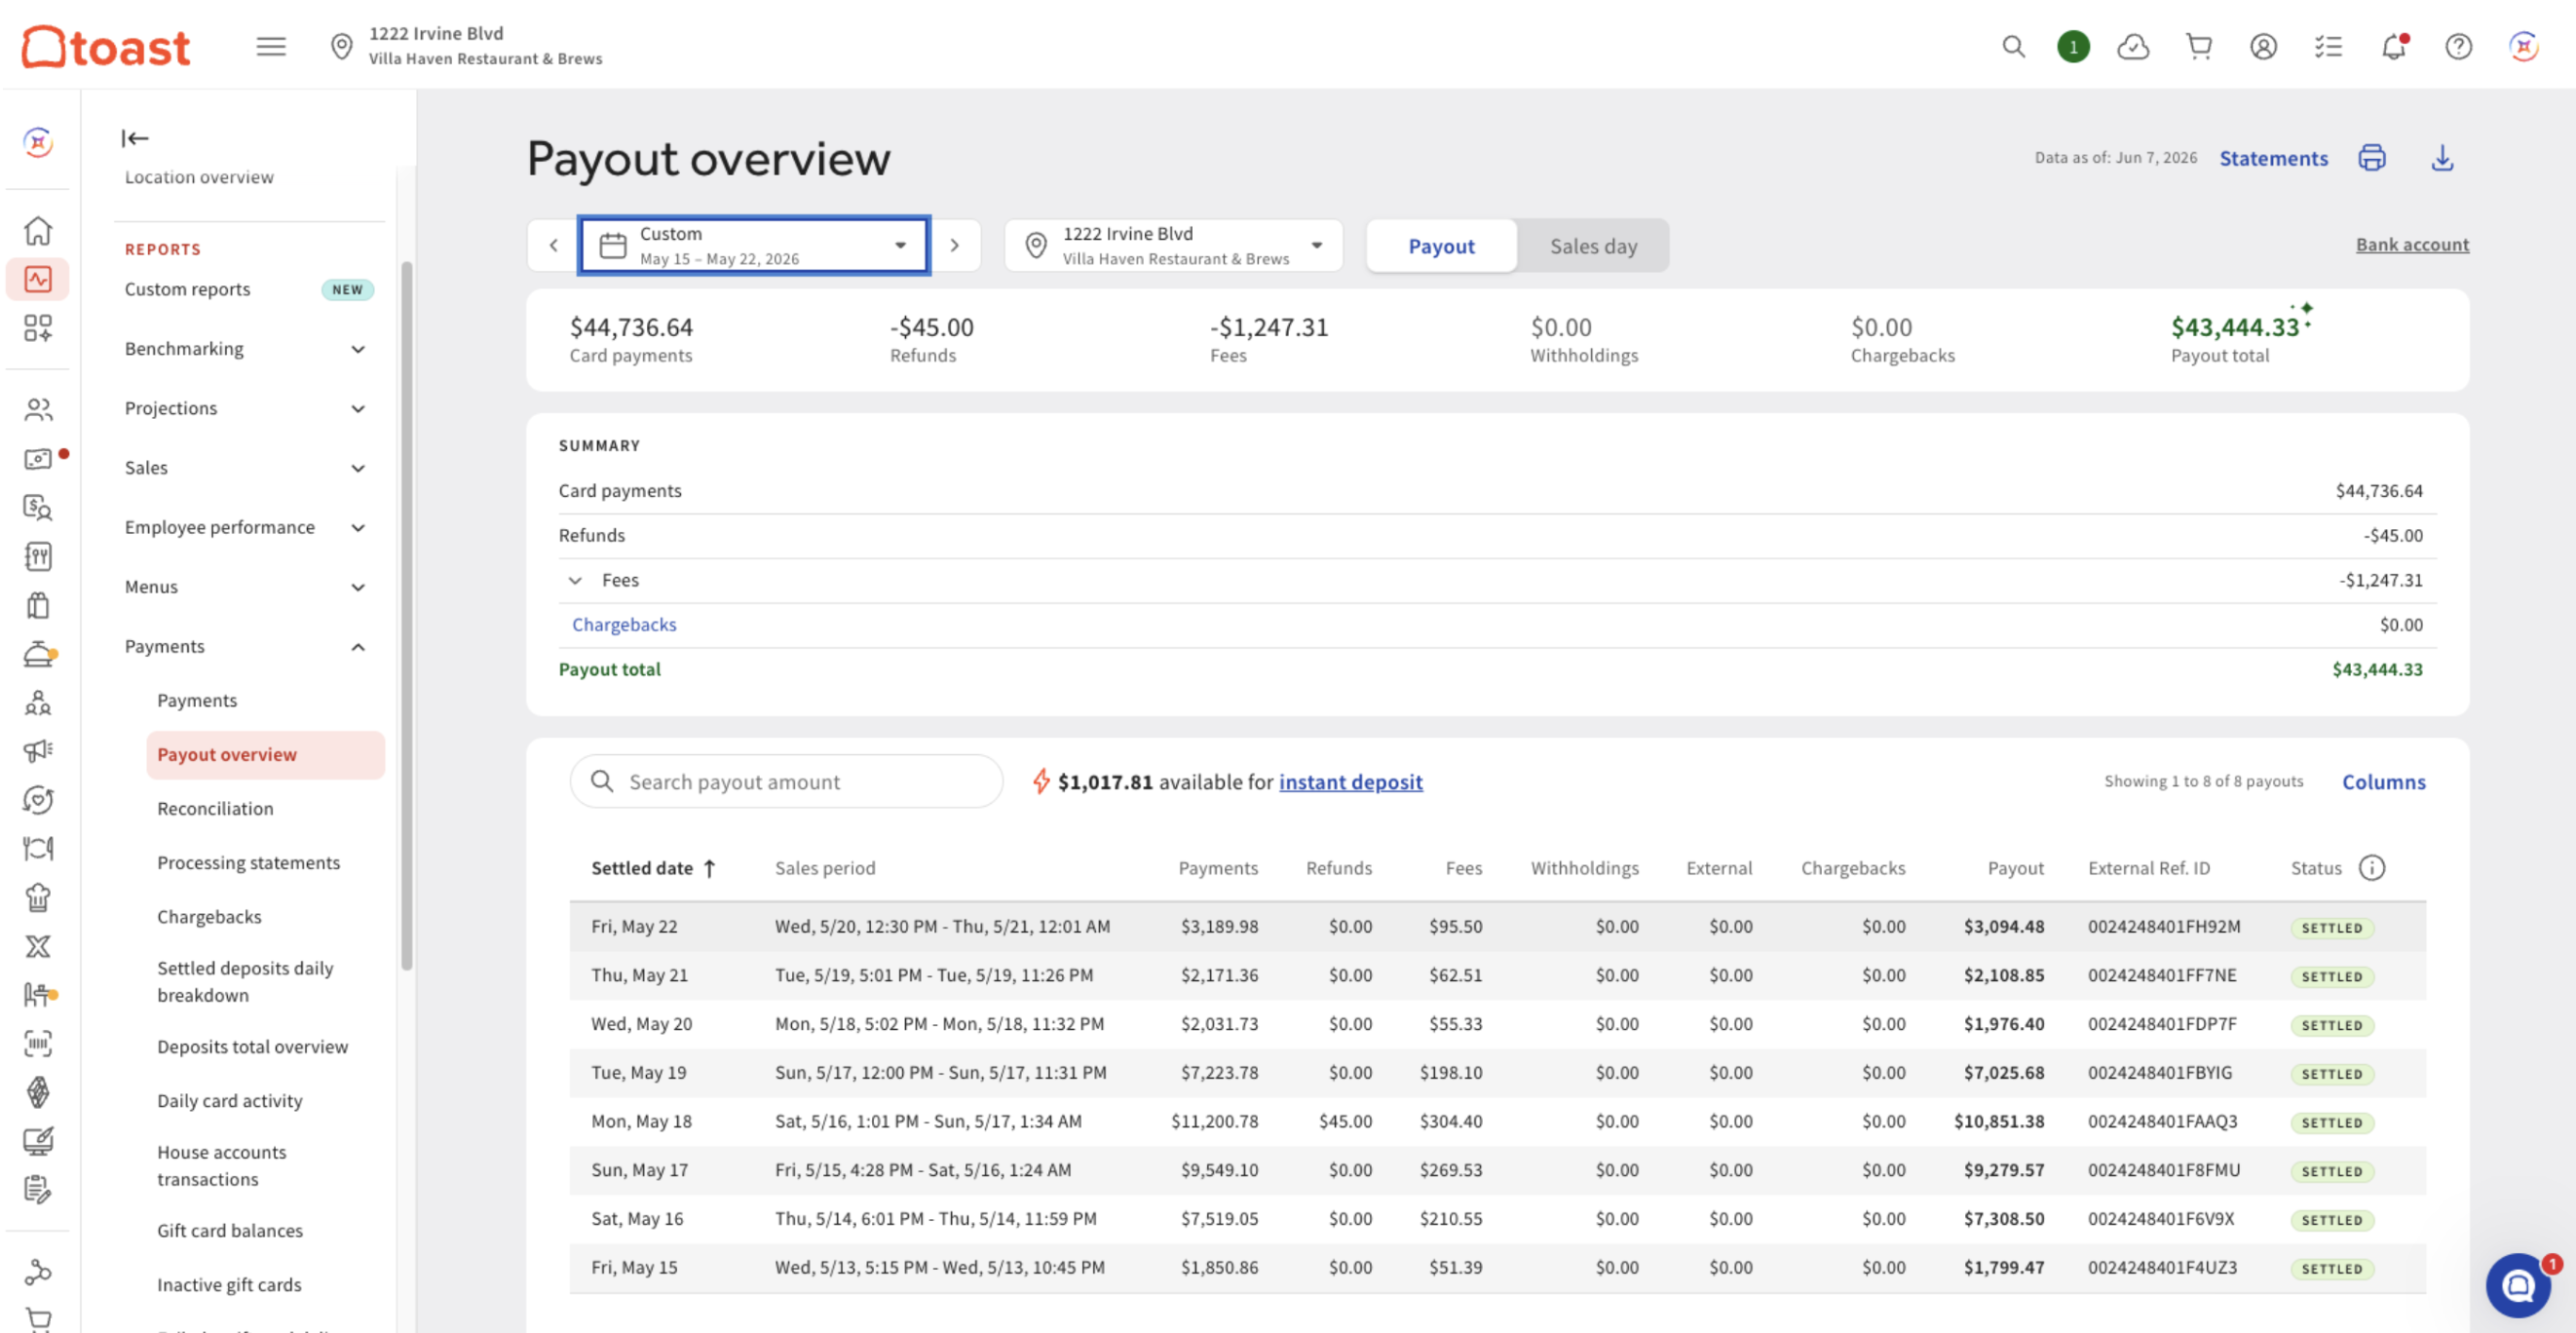Expand the Menus section
2576x1333 pixels.
(245, 587)
